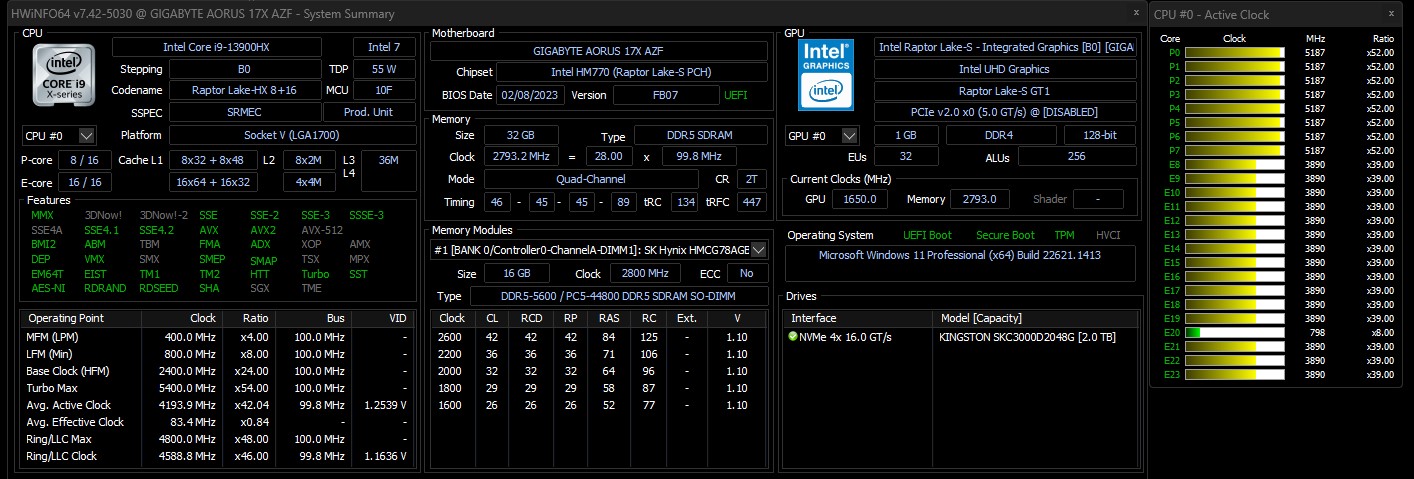Click the TPM label

point(1064,235)
